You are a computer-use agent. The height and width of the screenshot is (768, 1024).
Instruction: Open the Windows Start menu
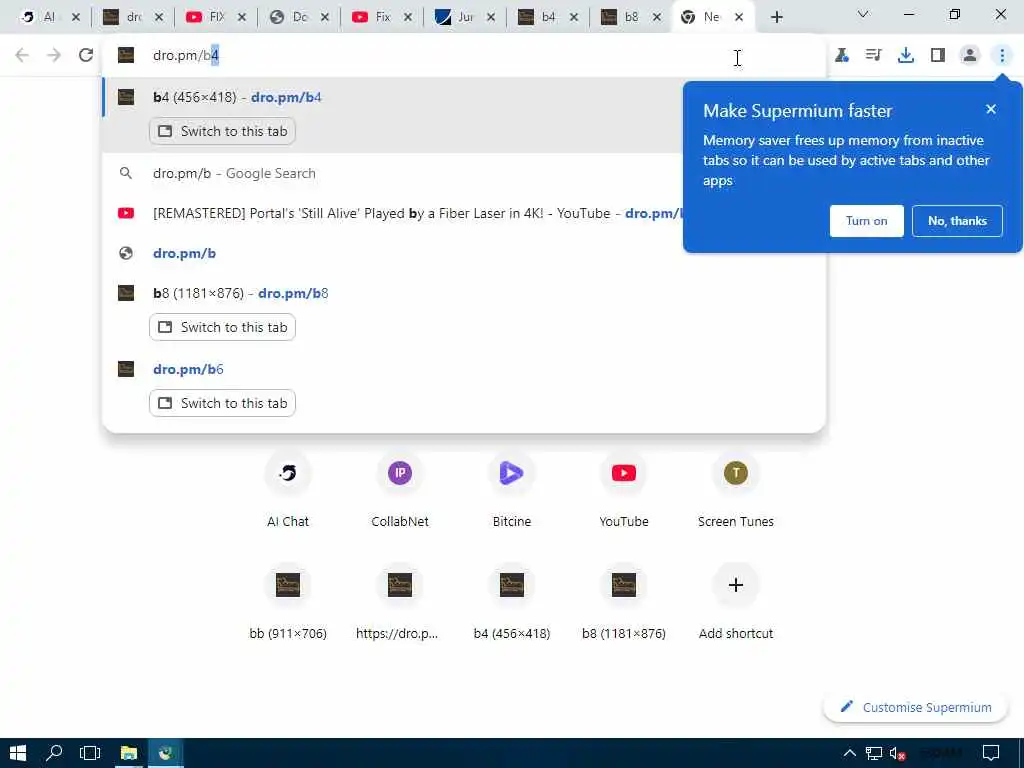point(18,753)
